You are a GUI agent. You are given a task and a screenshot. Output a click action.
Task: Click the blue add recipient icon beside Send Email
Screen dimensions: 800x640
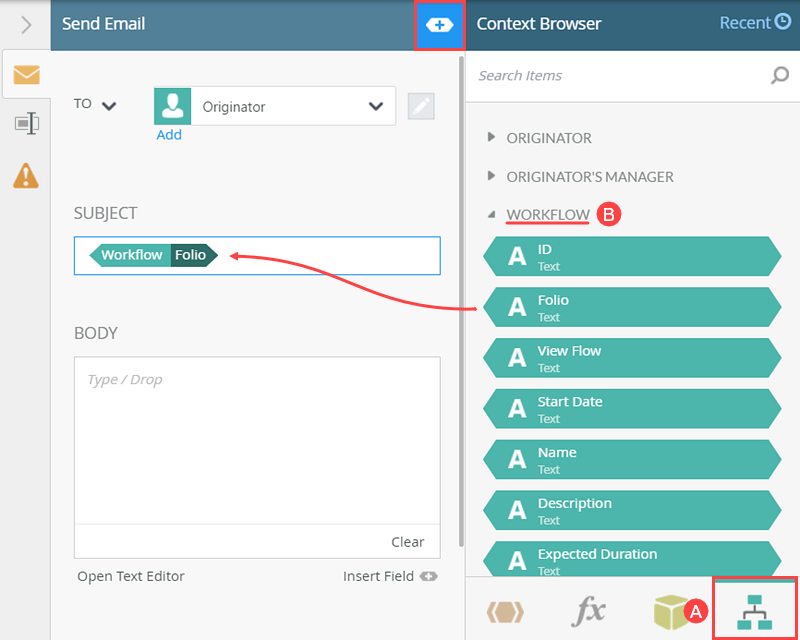click(x=440, y=22)
